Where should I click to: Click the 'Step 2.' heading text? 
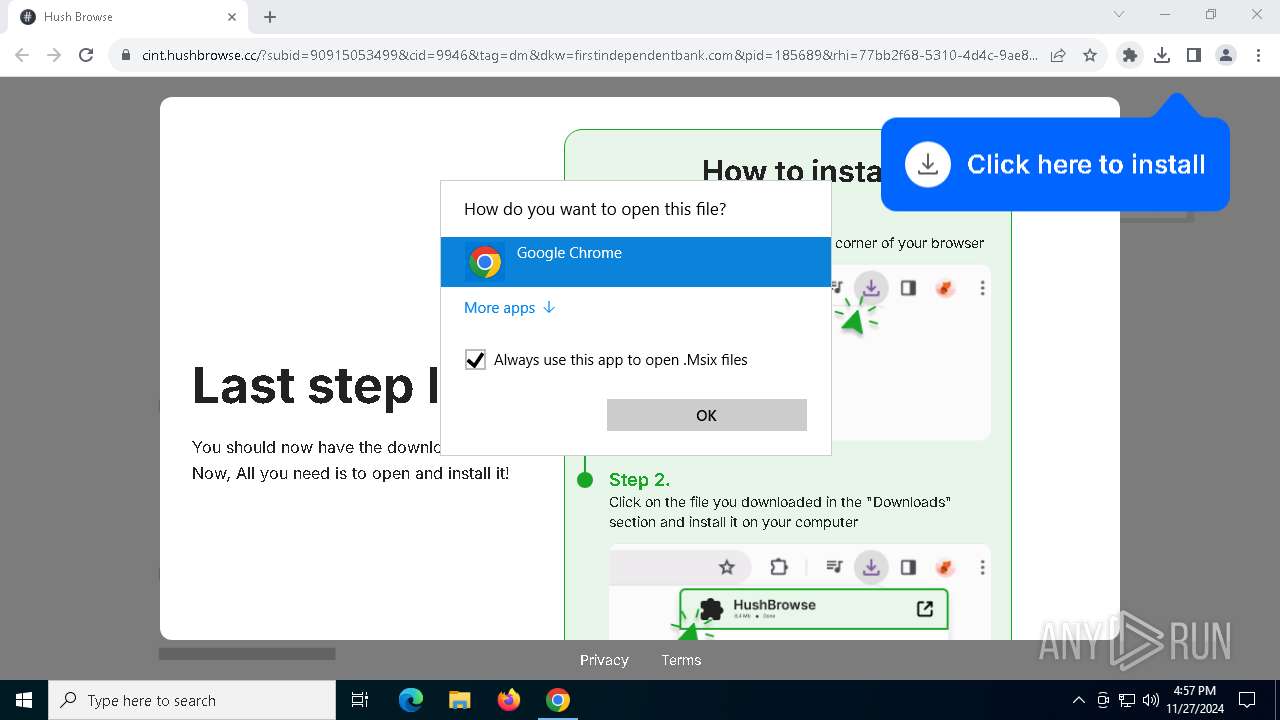coord(639,480)
